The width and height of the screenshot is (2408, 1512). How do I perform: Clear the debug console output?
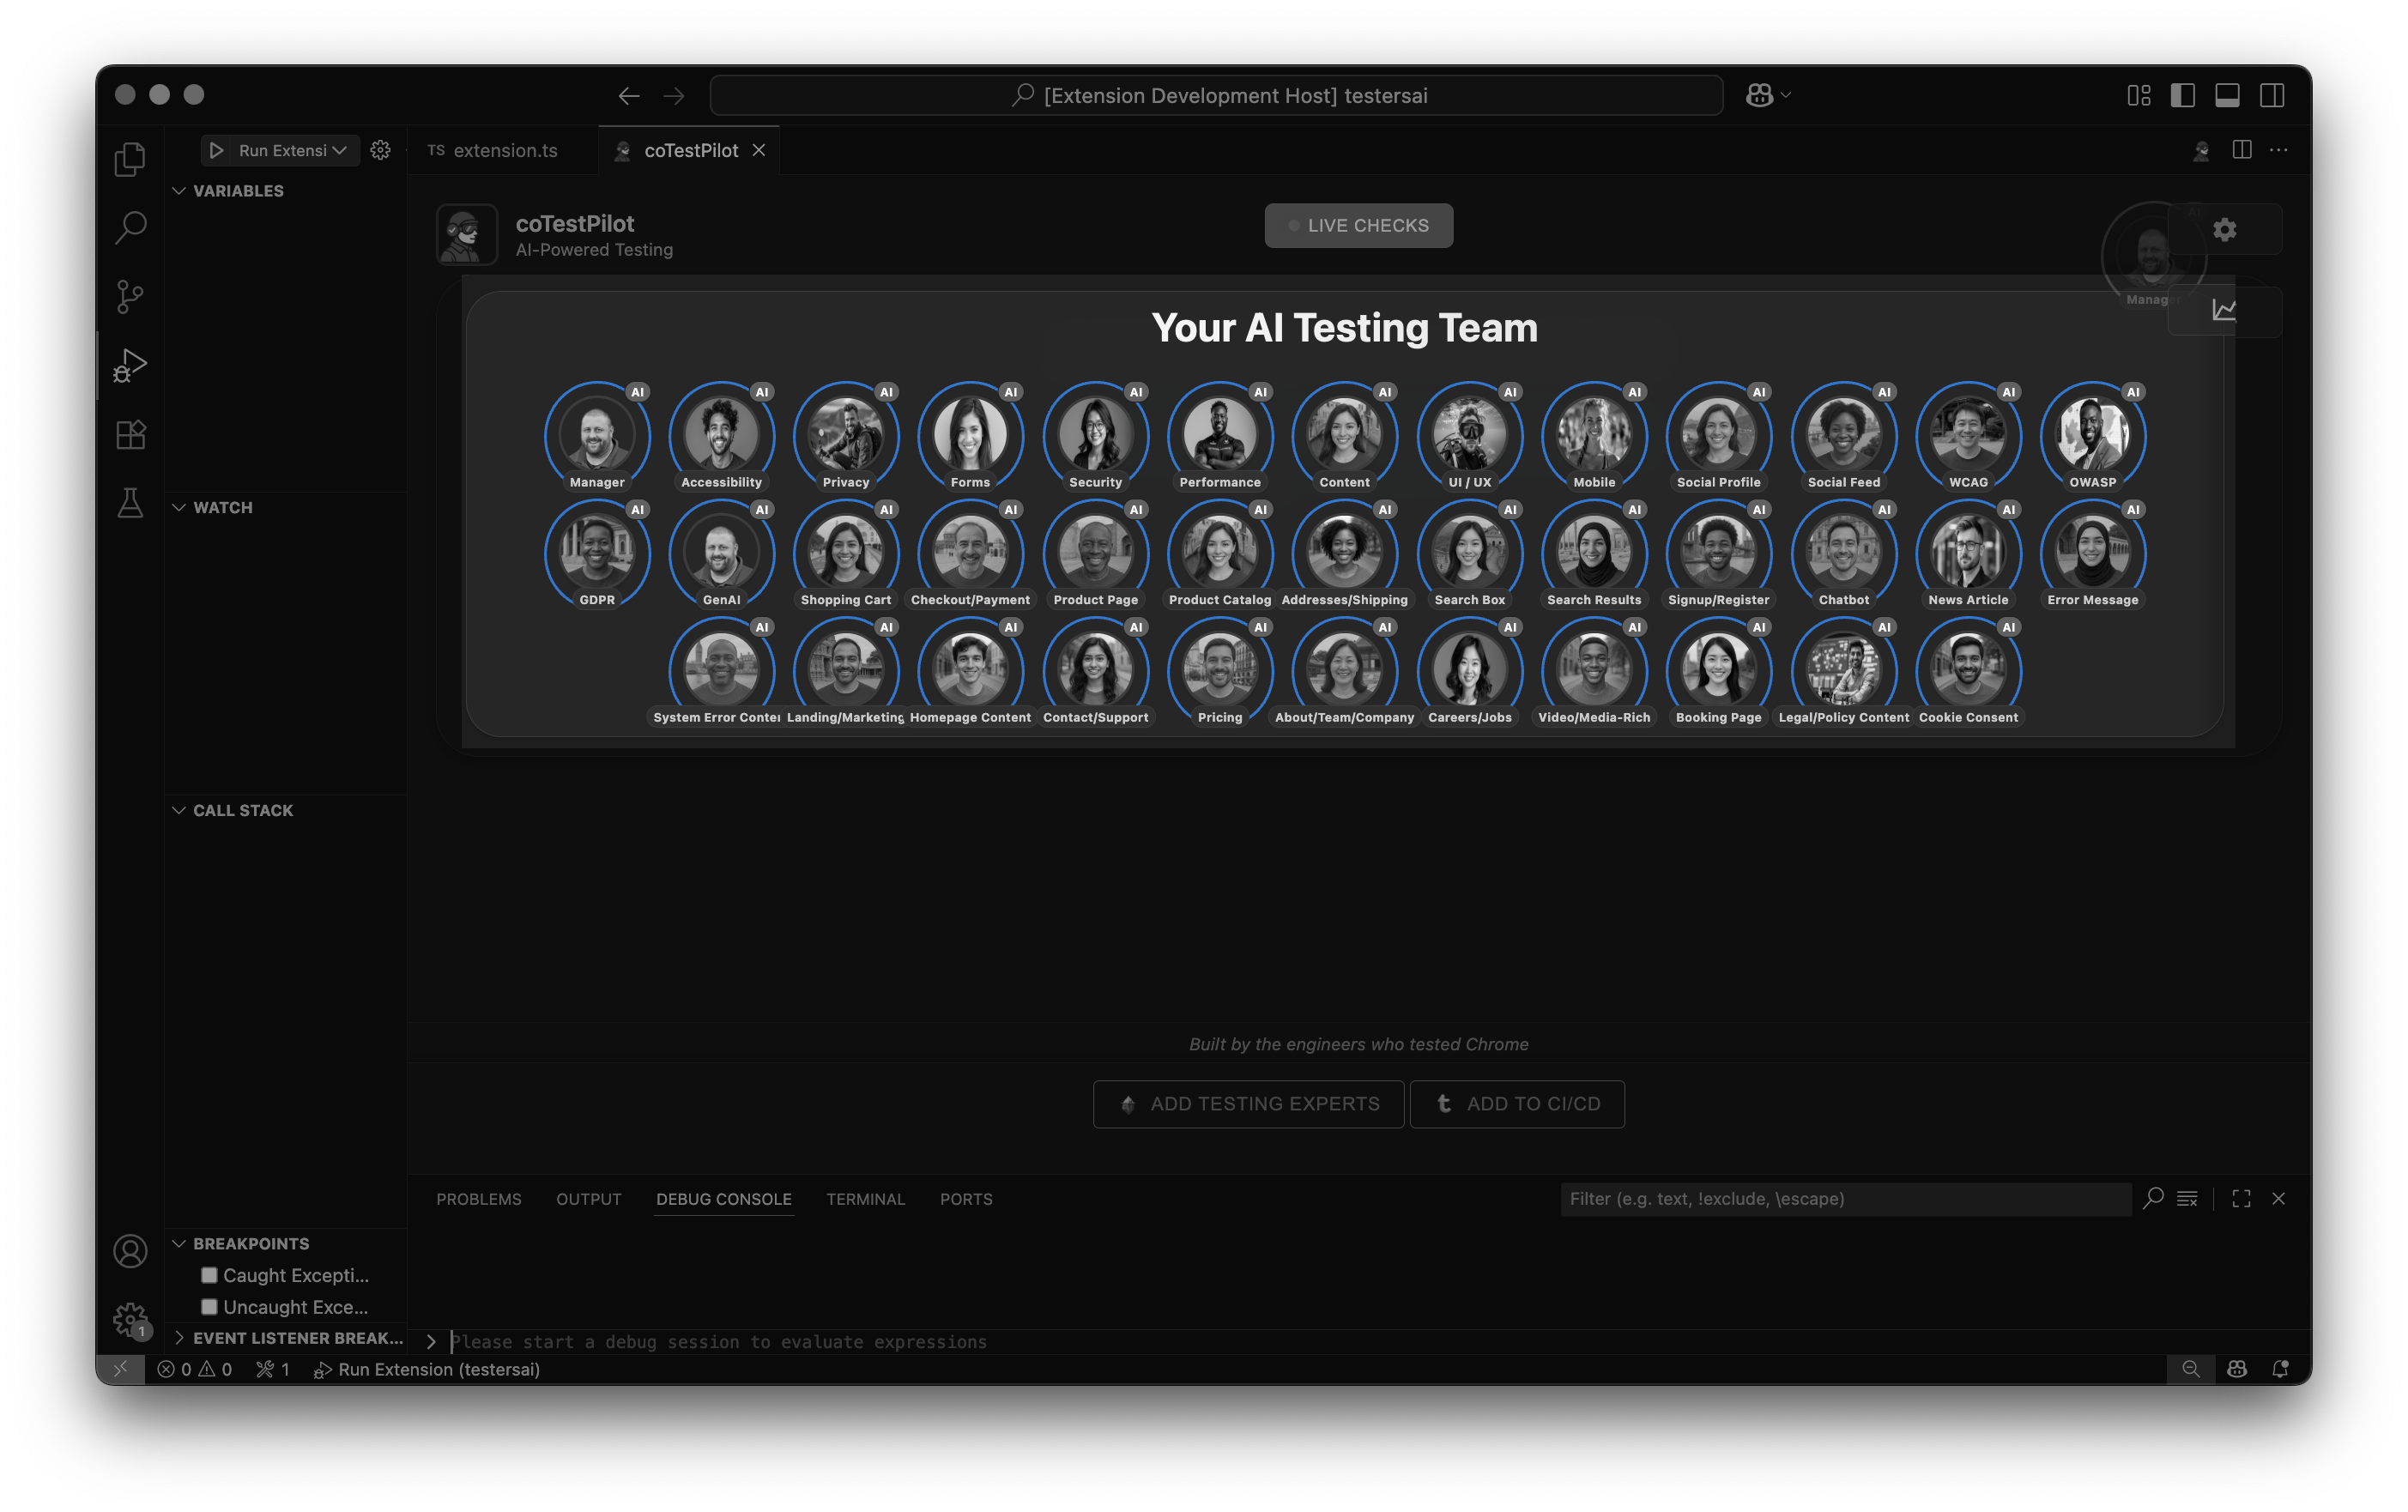click(x=2187, y=1198)
